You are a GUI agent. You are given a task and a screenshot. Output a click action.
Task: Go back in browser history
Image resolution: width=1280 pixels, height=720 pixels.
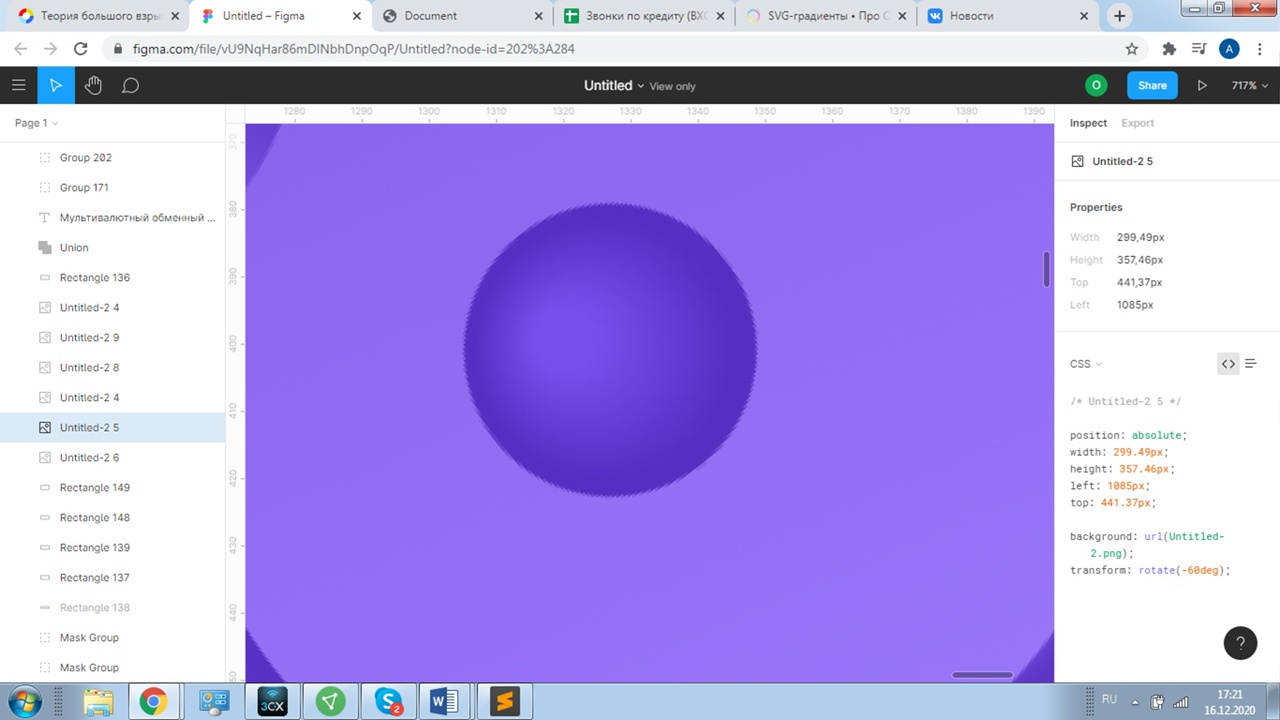click(x=20, y=48)
